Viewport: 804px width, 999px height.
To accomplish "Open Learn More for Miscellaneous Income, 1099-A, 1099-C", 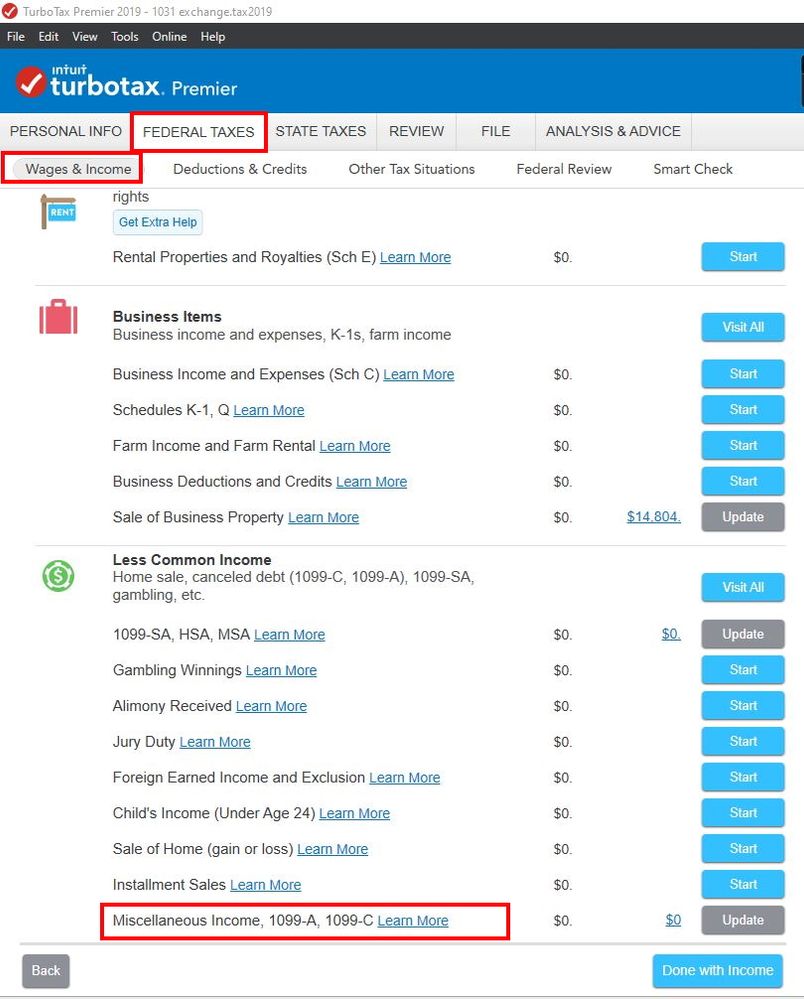I will click(413, 921).
